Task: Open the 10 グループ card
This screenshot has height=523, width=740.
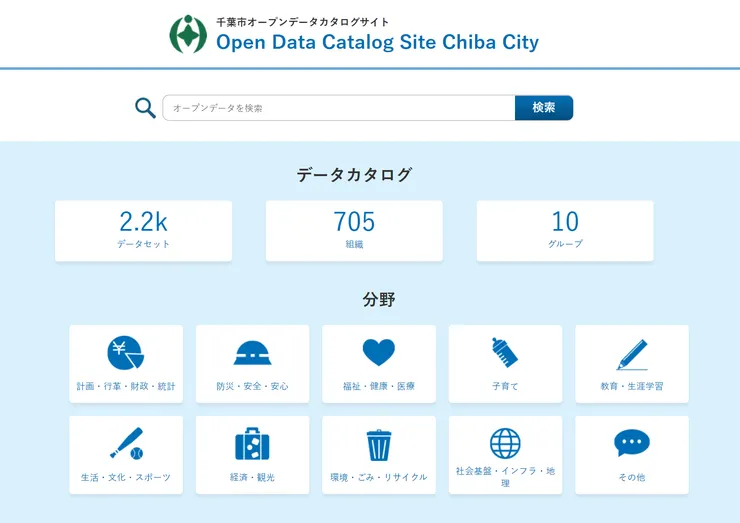Action: coord(565,231)
